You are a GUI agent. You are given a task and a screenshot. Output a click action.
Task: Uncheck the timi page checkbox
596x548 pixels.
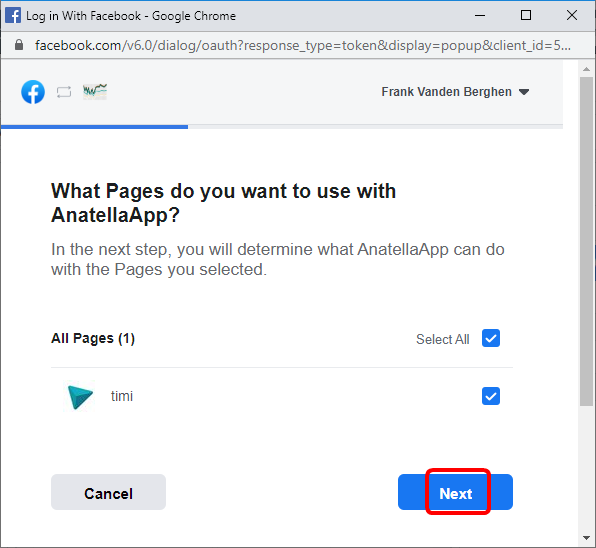tap(491, 396)
